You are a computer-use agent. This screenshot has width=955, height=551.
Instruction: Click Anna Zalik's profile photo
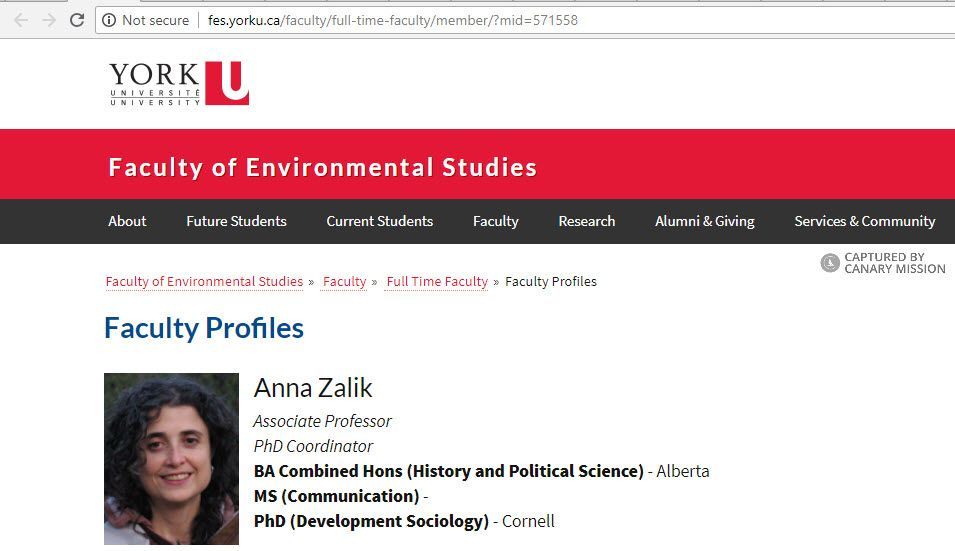tap(171, 458)
